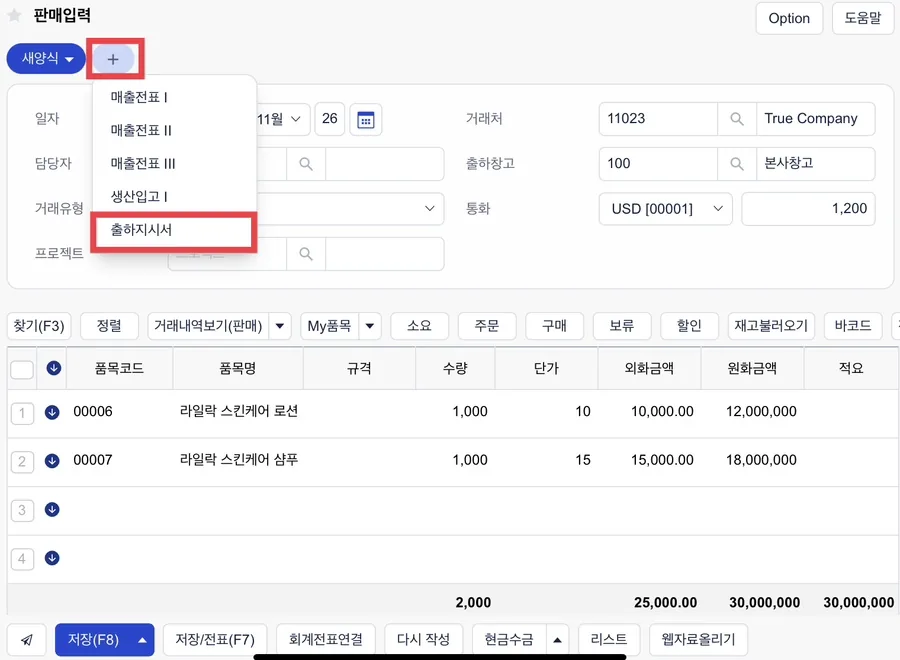The height and width of the screenshot is (660, 900).
Task: Click the 주문 button
Action: (x=487, y=326)
